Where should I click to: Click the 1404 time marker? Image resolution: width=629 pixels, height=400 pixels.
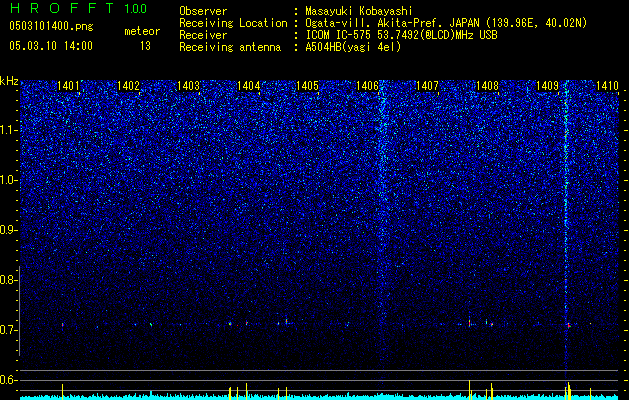pos(248,86)
